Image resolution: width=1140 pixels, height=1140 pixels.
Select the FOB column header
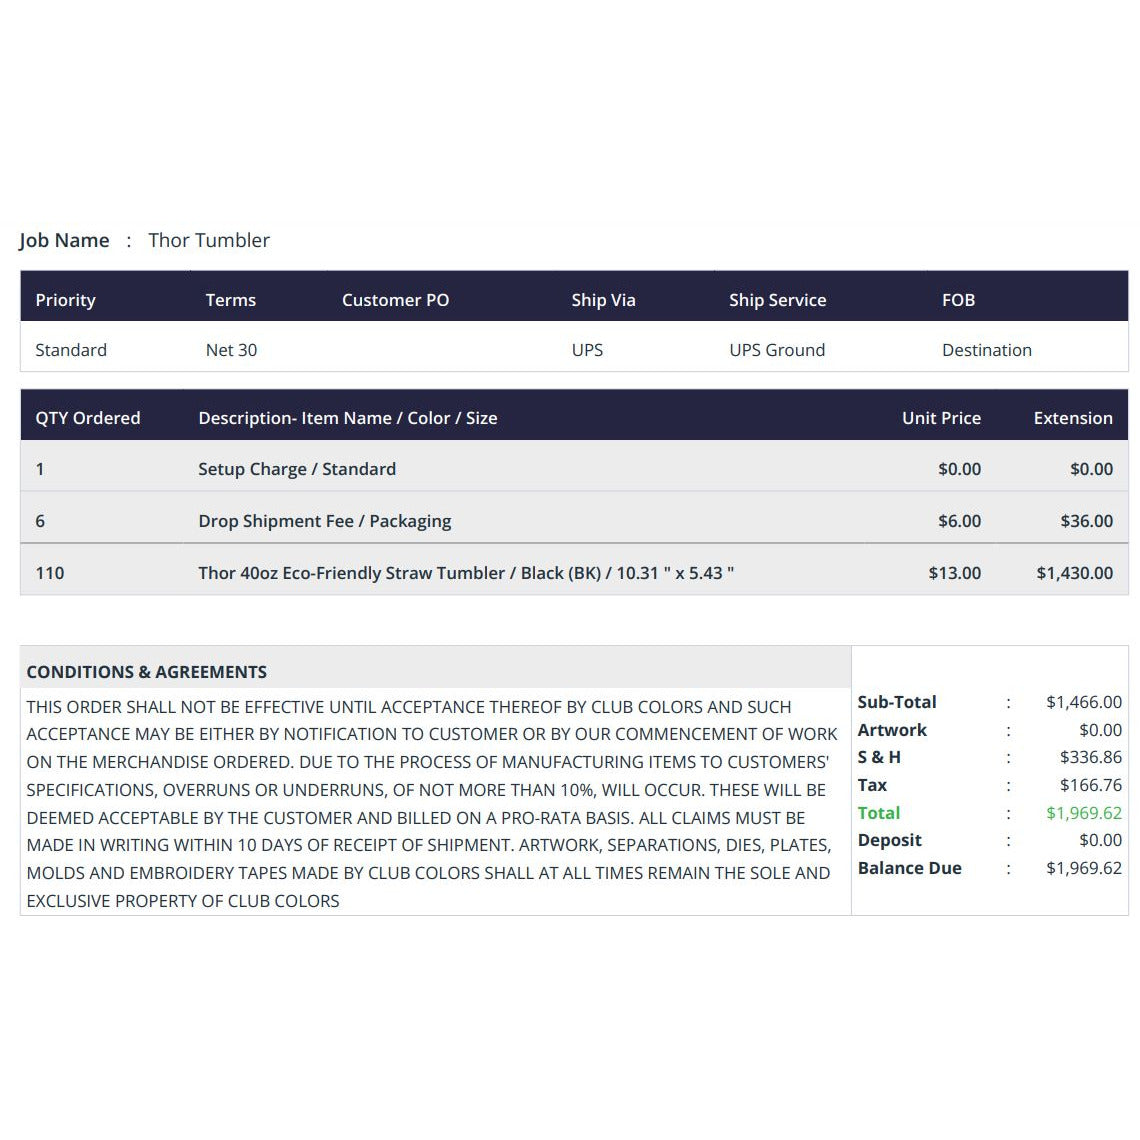click(x=958, y=300)
